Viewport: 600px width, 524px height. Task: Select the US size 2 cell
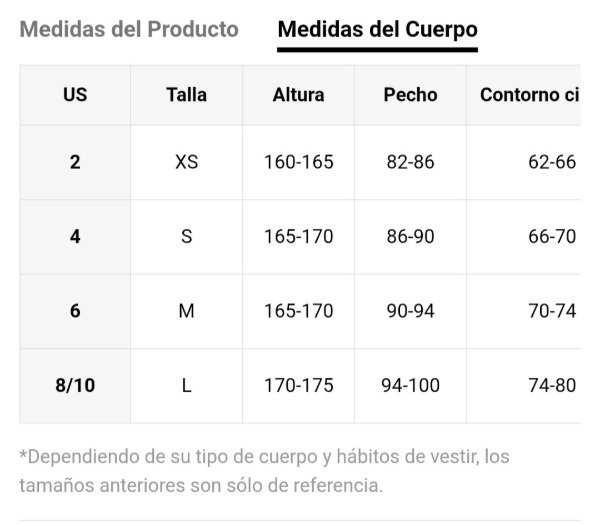[75, 162]
